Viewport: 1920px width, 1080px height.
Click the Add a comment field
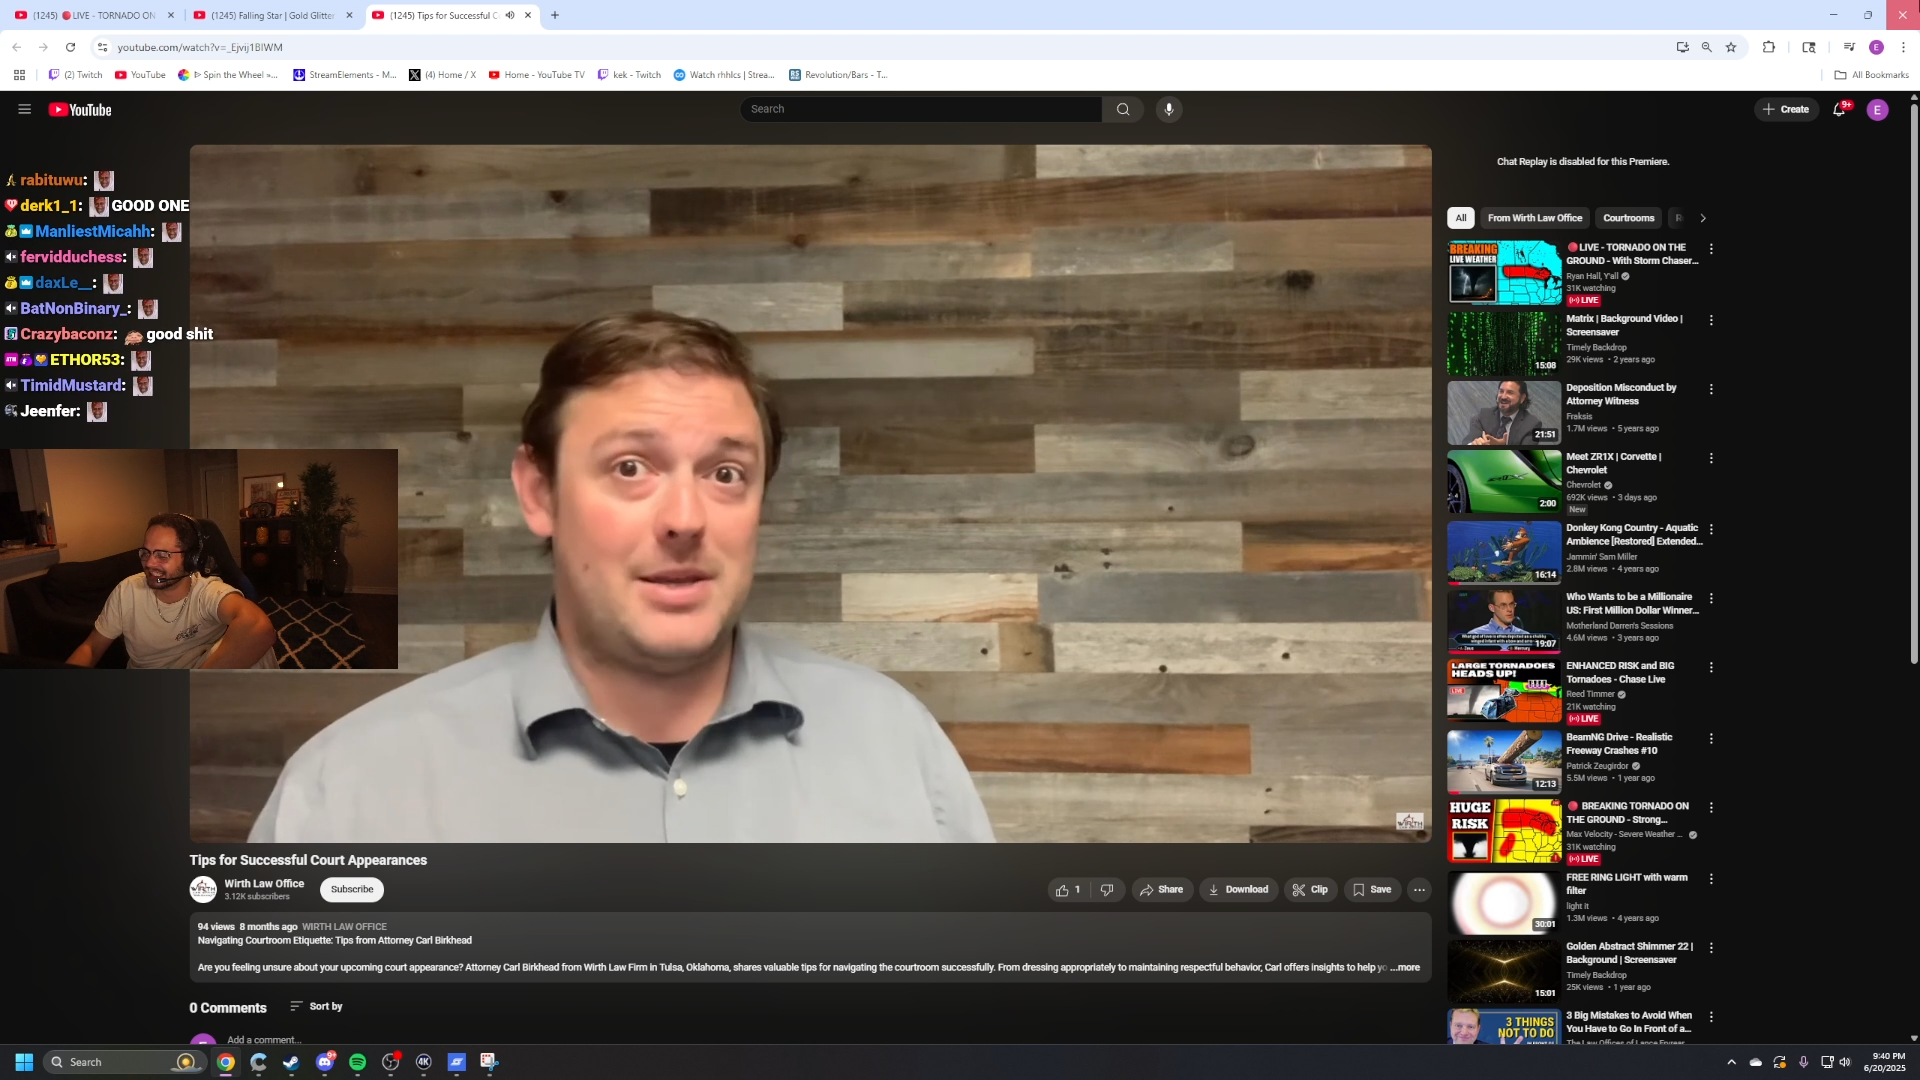[264, 1040]
